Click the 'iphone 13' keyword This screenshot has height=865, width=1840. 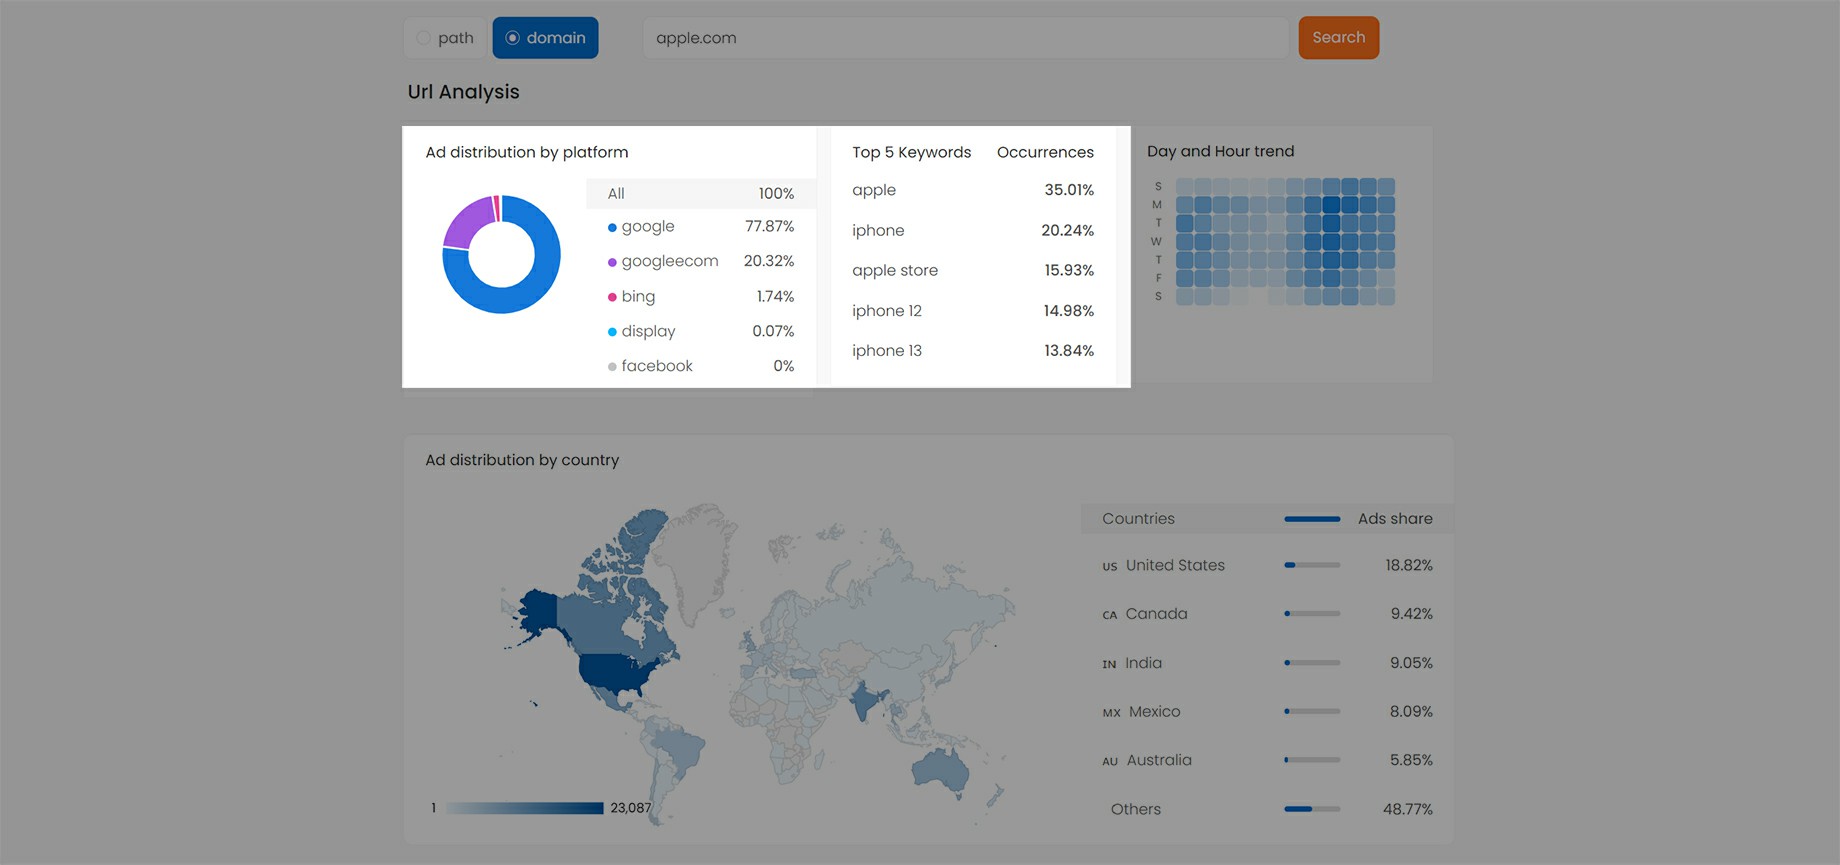tap(887, 351)
